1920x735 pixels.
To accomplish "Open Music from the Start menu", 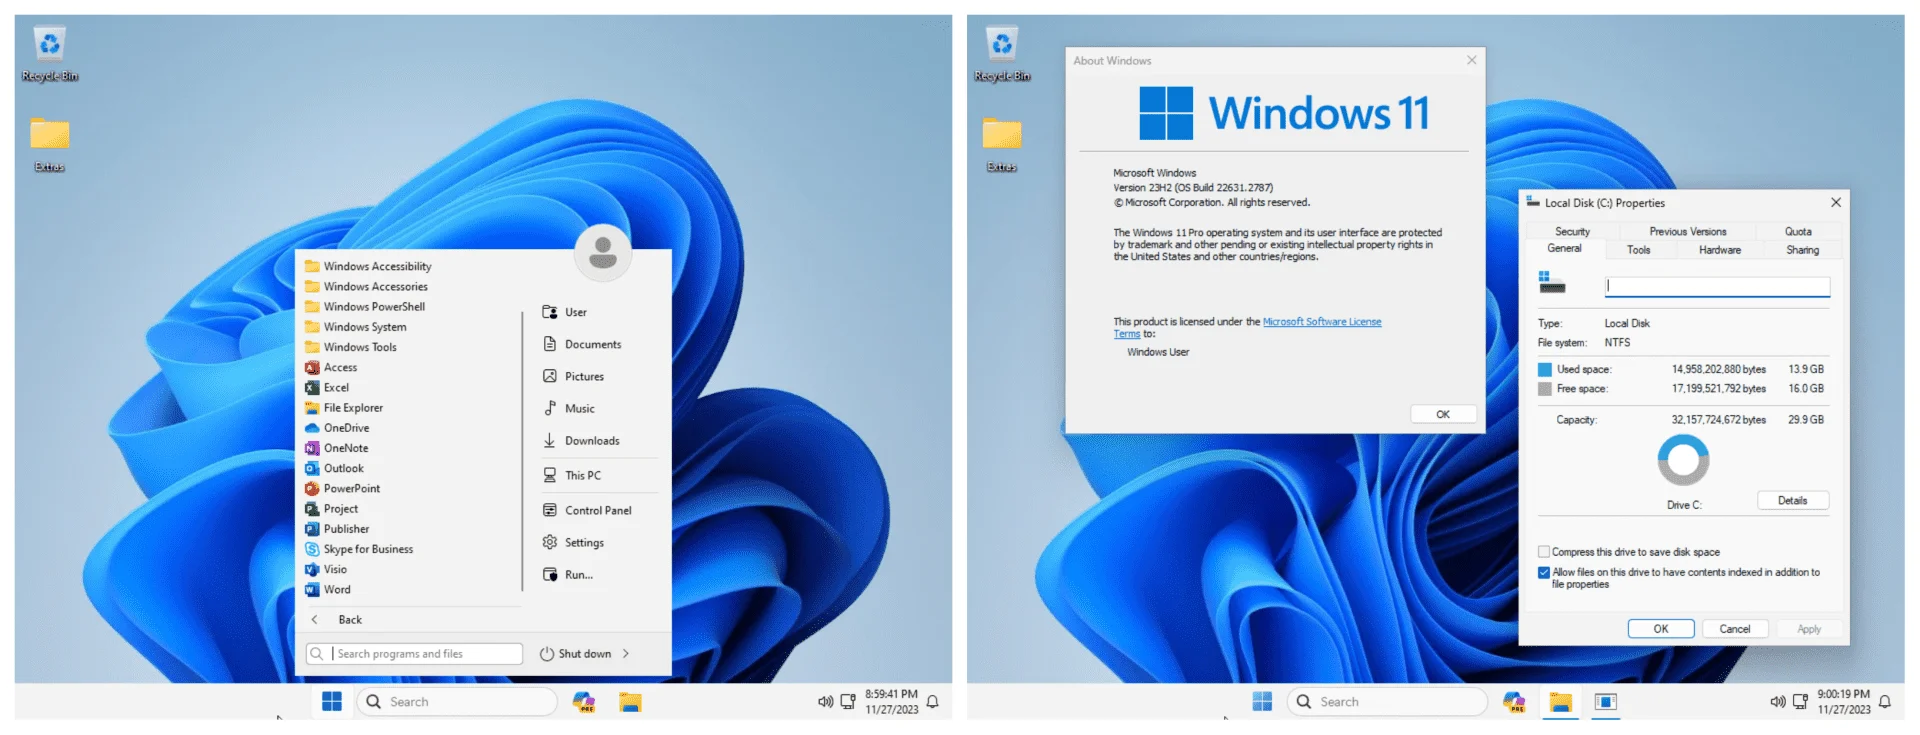I will click(568, 408).
